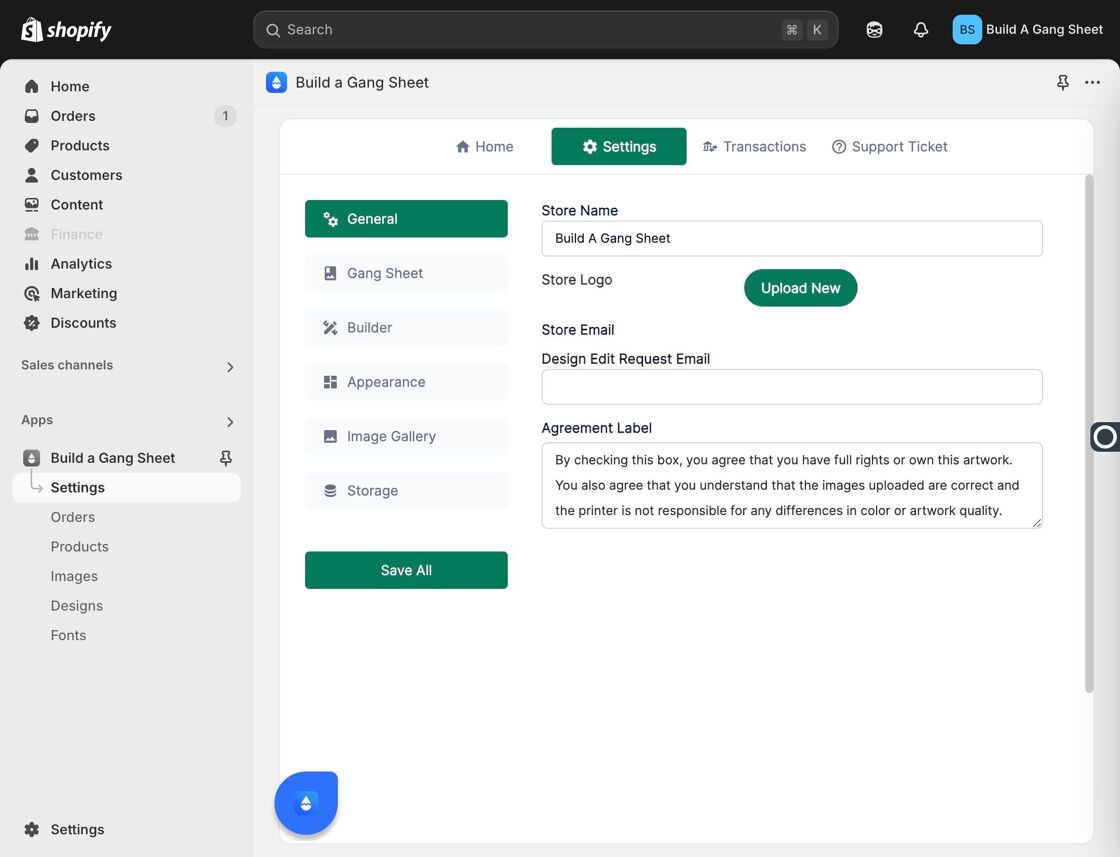The image size is (1120, 857).
Task: Click the Save All button
Action: click(406, 570)
